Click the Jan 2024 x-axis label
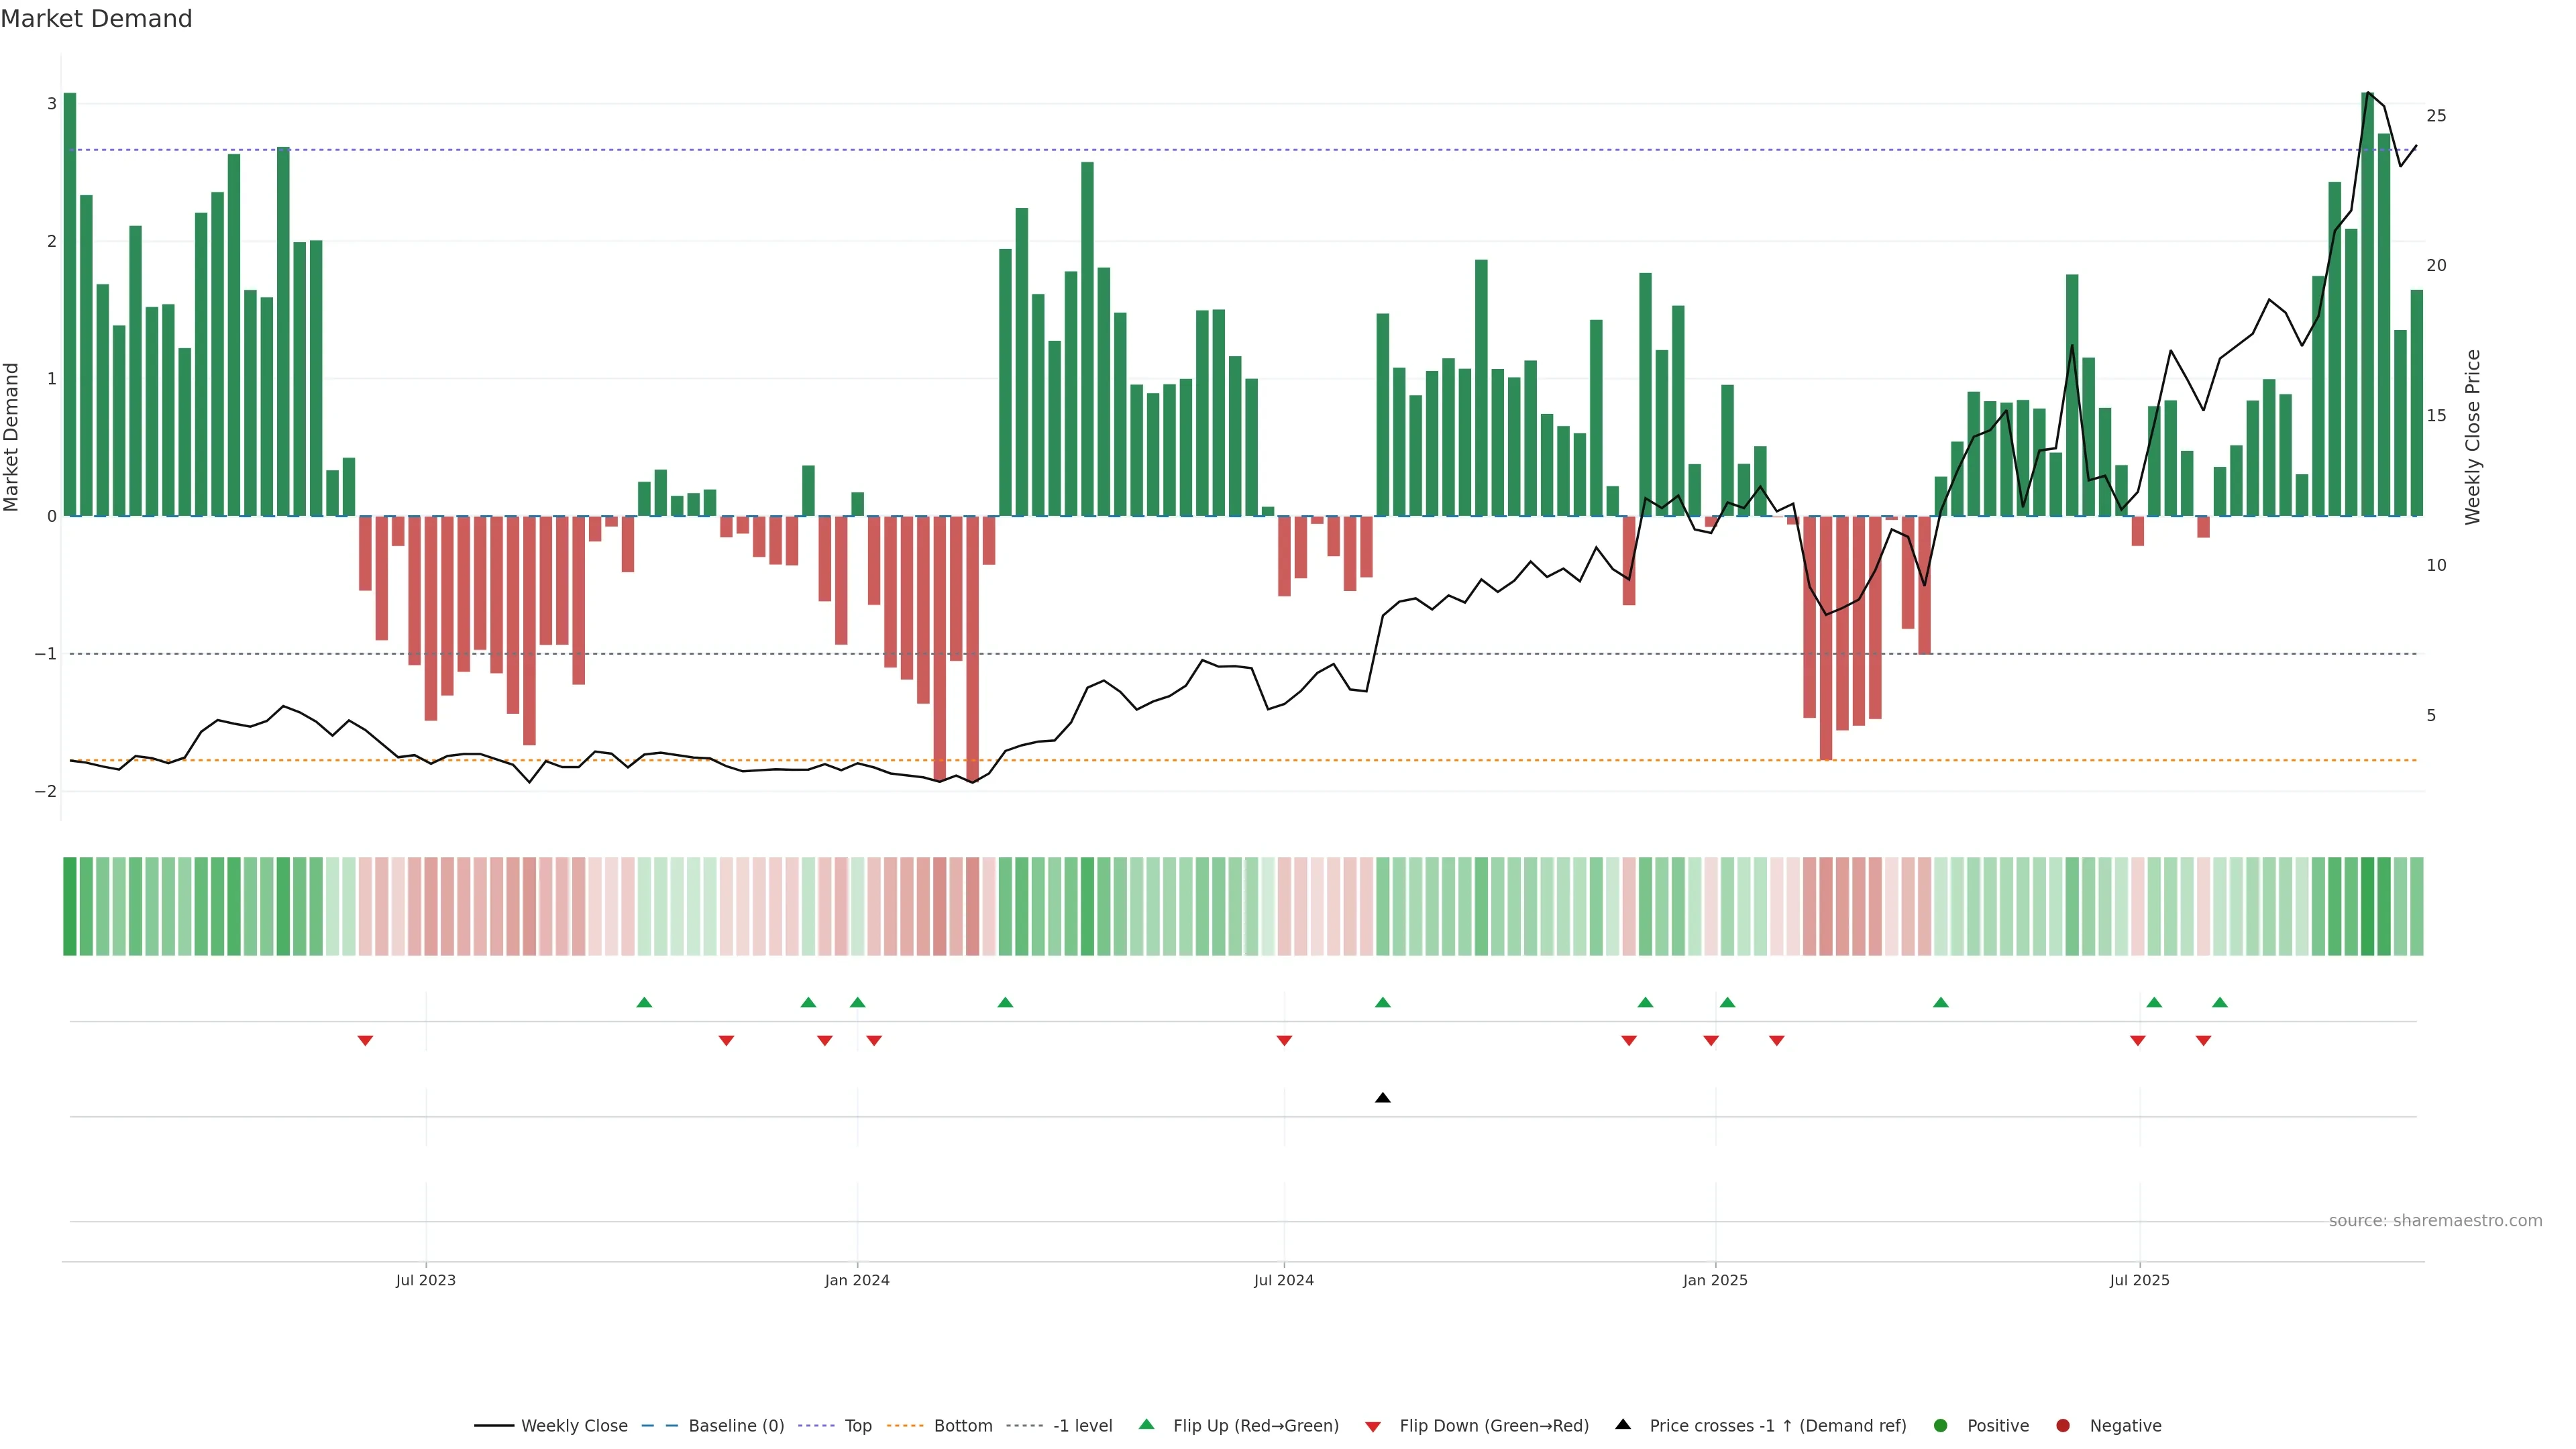 tap(857, 1280)
